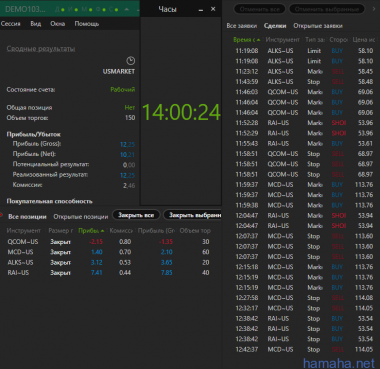380x369 pixels.
Task: Click the Ф connection status indicator in title bar
Action: (101, 9)
